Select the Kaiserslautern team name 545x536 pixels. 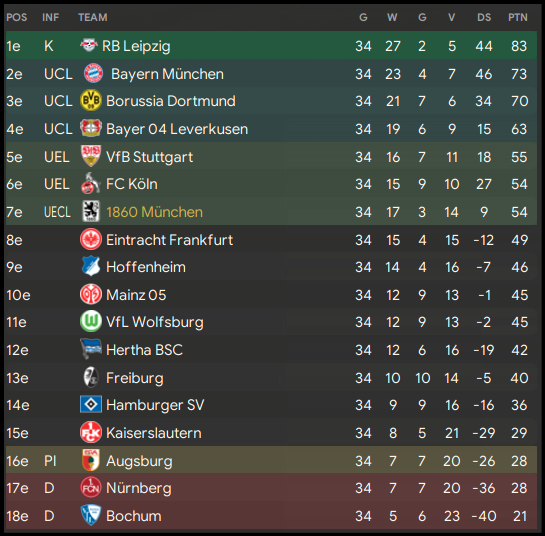pyautogui.click(x=154, y=433)
